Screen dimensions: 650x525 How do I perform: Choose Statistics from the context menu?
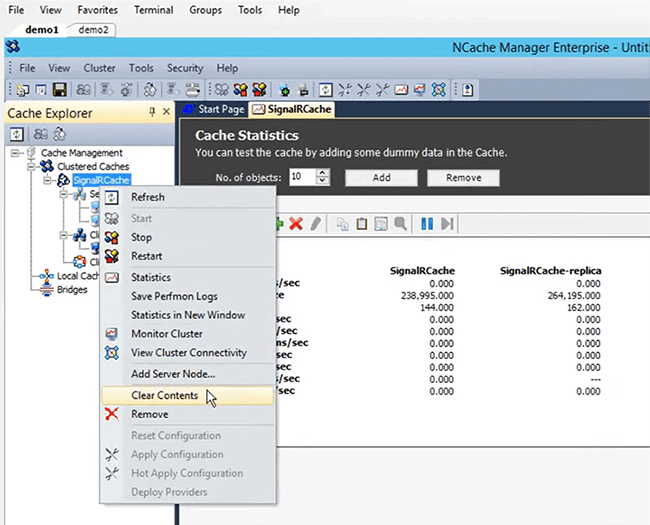point(188,277)
